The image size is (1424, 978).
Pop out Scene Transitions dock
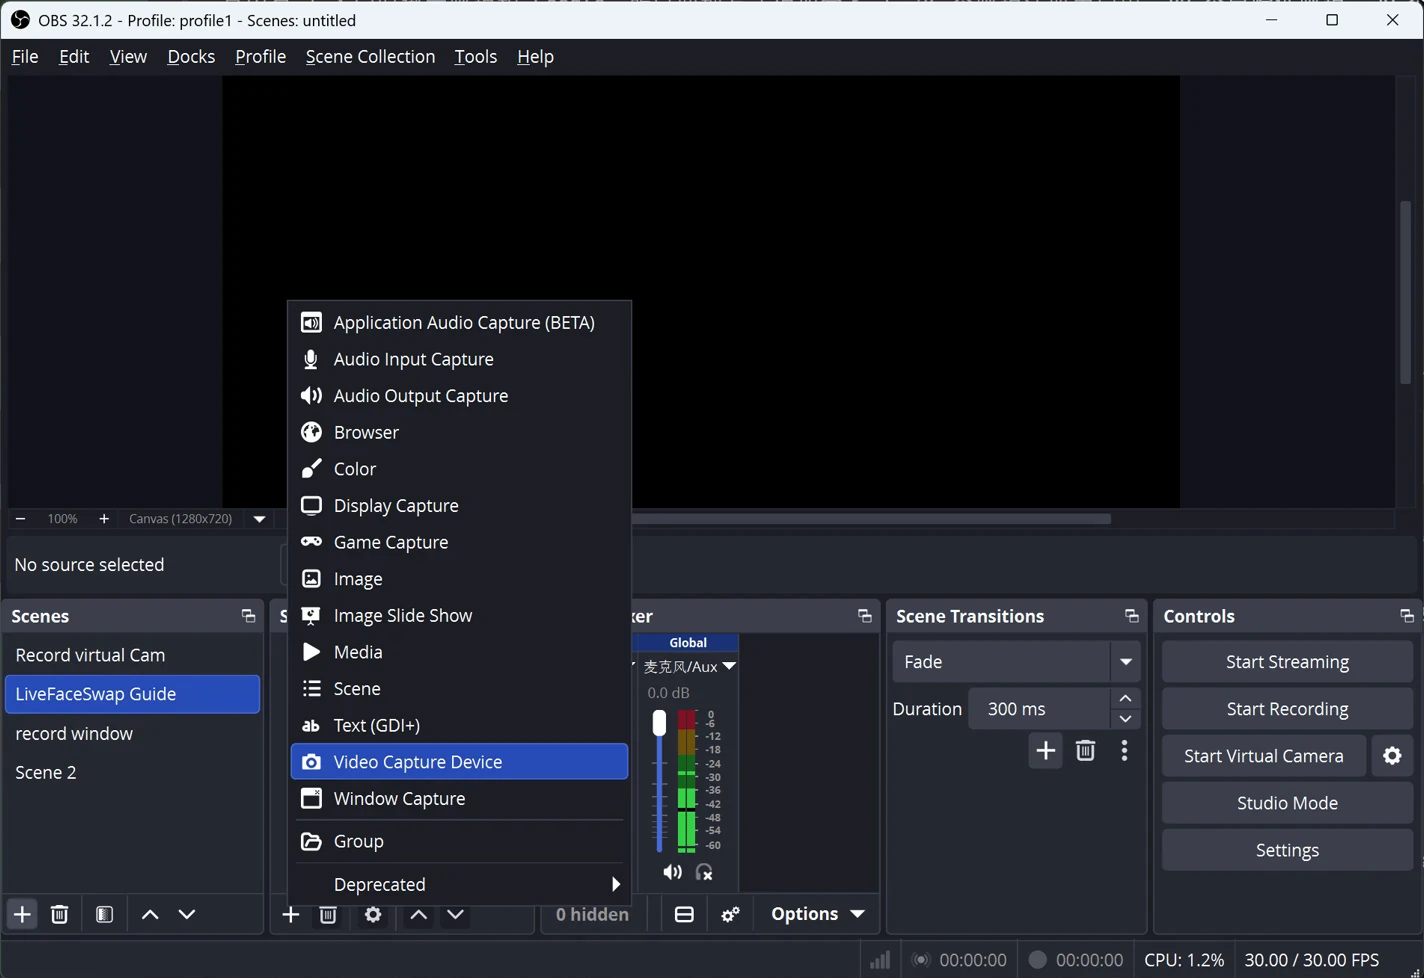pyautogui.click(x=1131, y=616)
